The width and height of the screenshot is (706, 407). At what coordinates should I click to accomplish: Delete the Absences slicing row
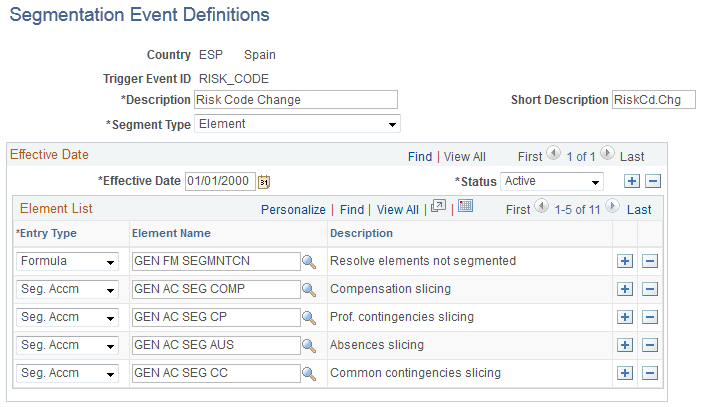coord(649,345)
